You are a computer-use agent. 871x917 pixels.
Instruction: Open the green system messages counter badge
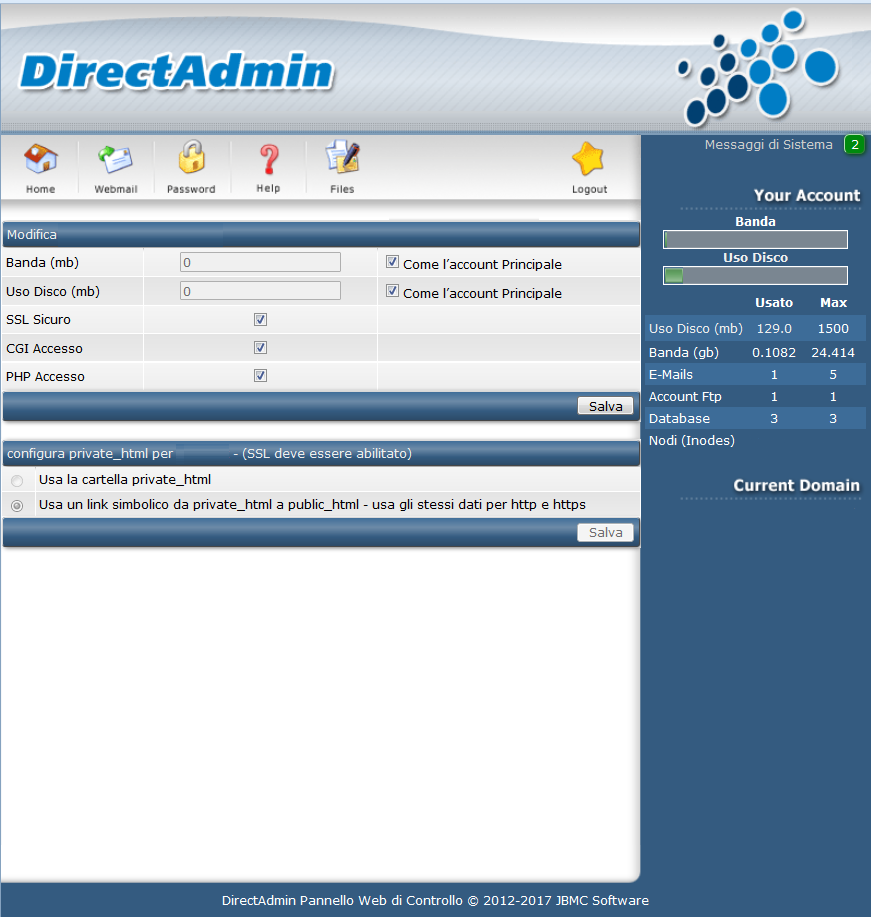point(854,145)
